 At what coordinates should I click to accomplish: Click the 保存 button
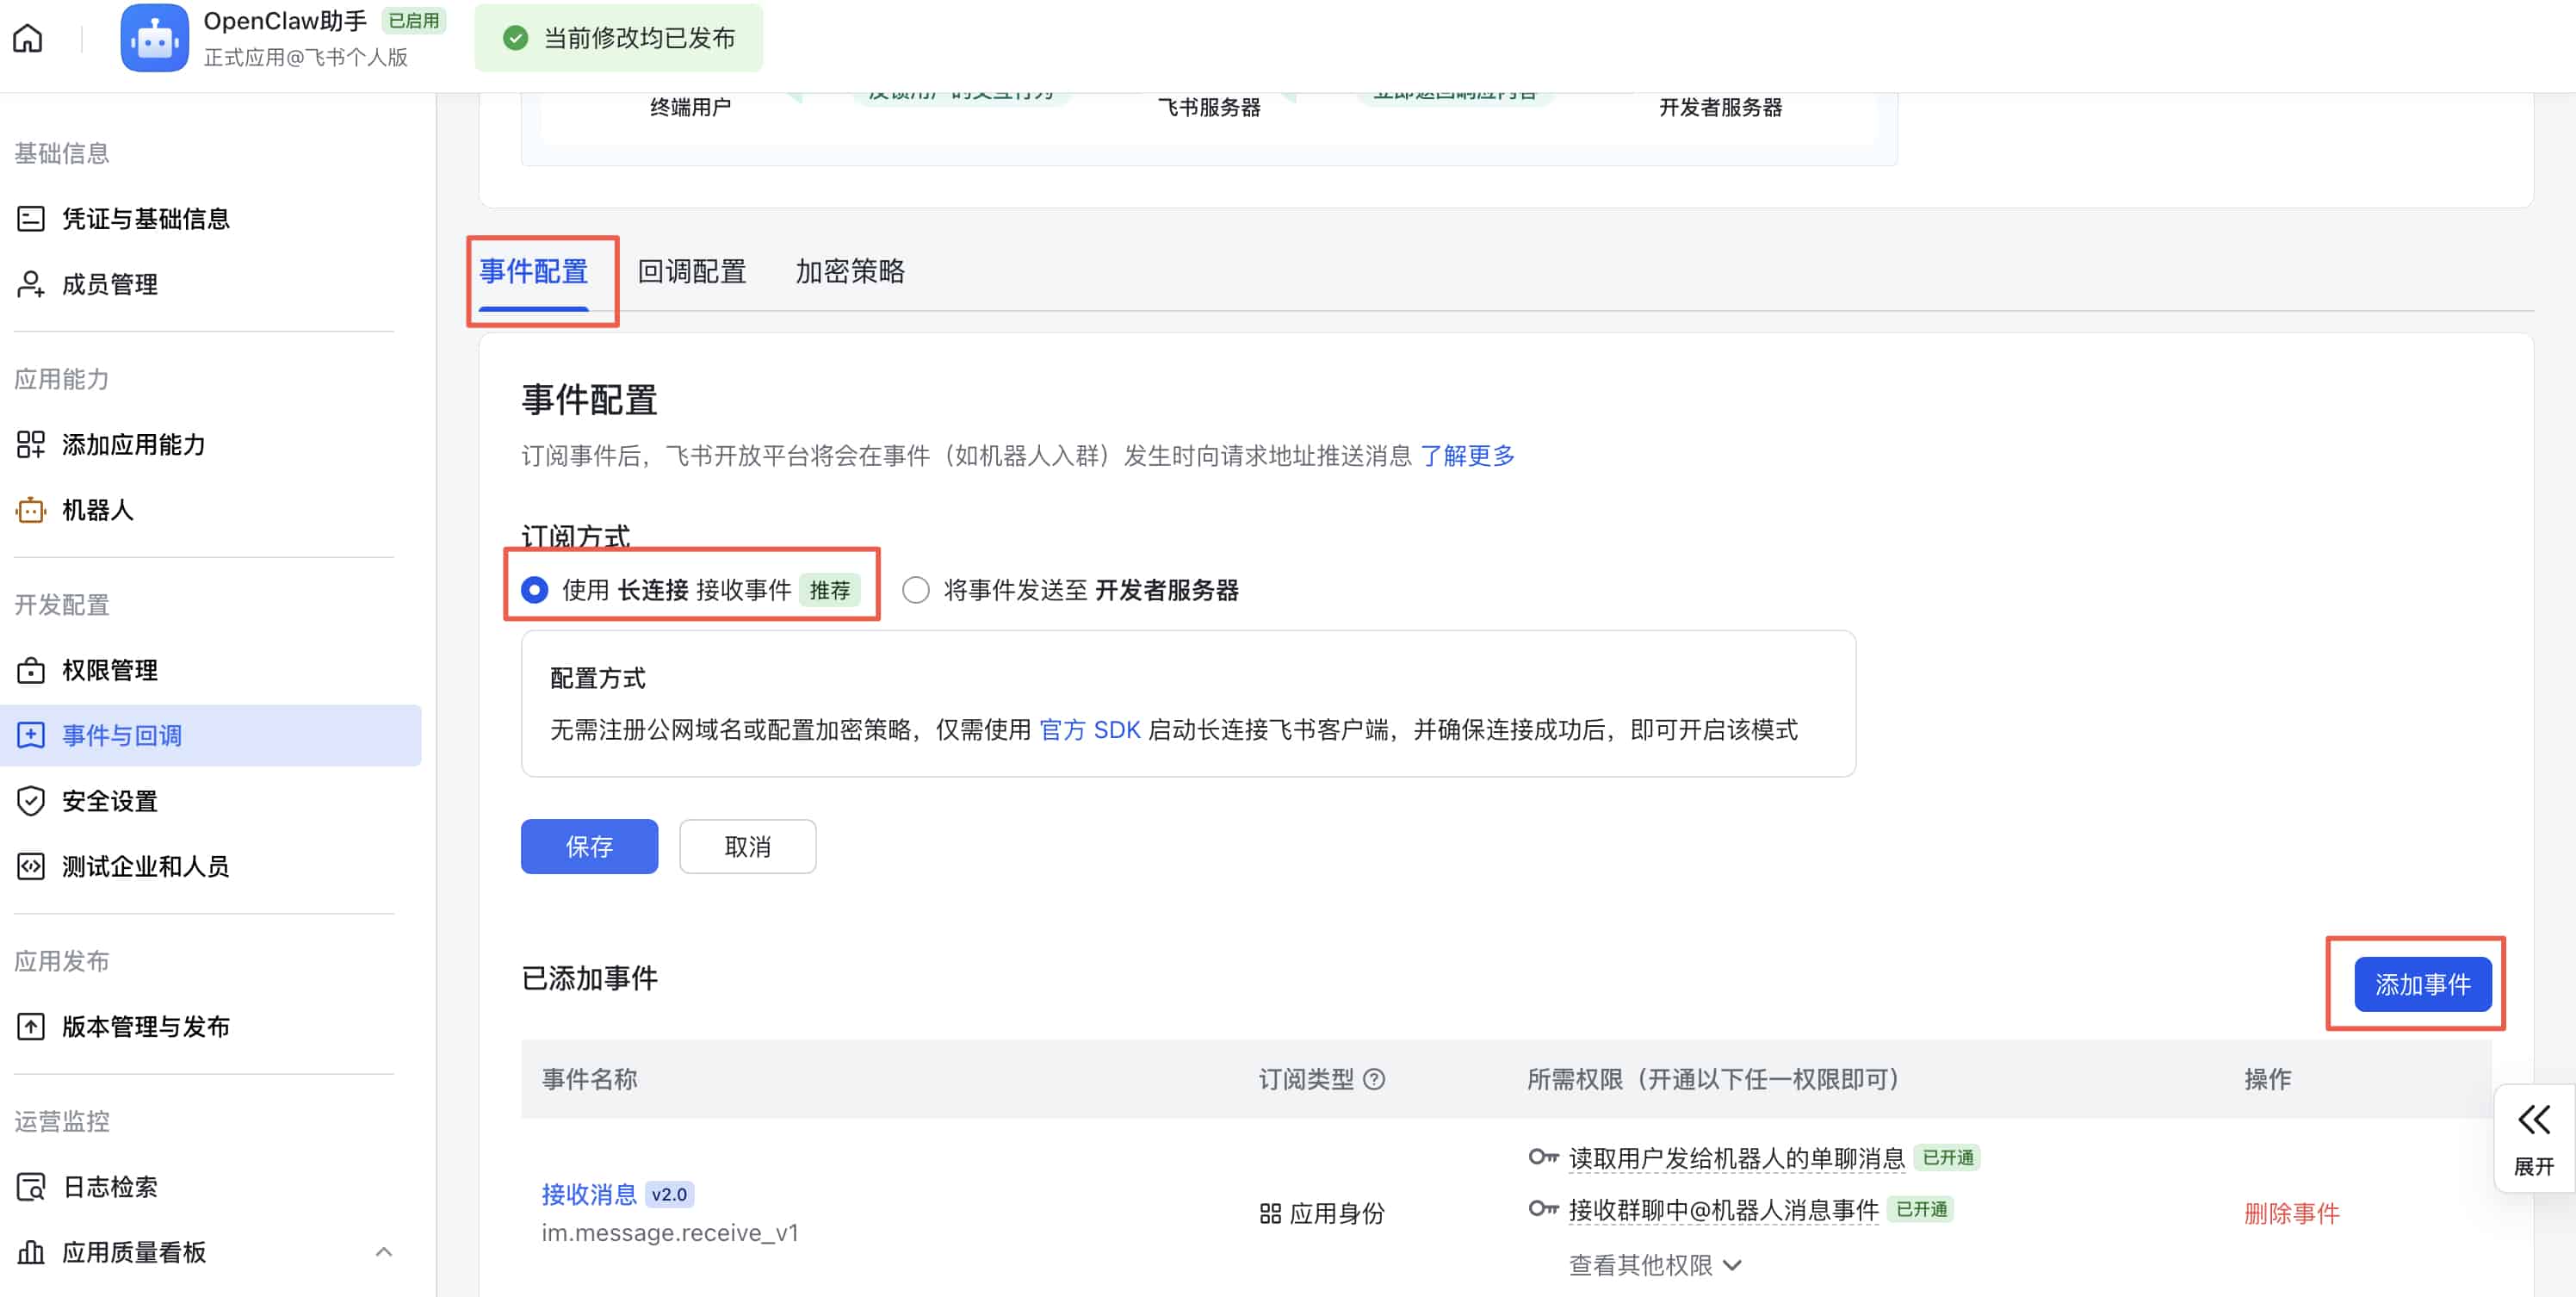[589, 846]
